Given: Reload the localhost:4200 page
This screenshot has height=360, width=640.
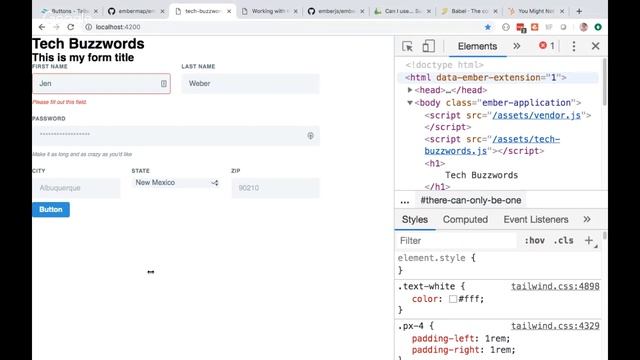Looking at the screenshot, I should 71,27.
